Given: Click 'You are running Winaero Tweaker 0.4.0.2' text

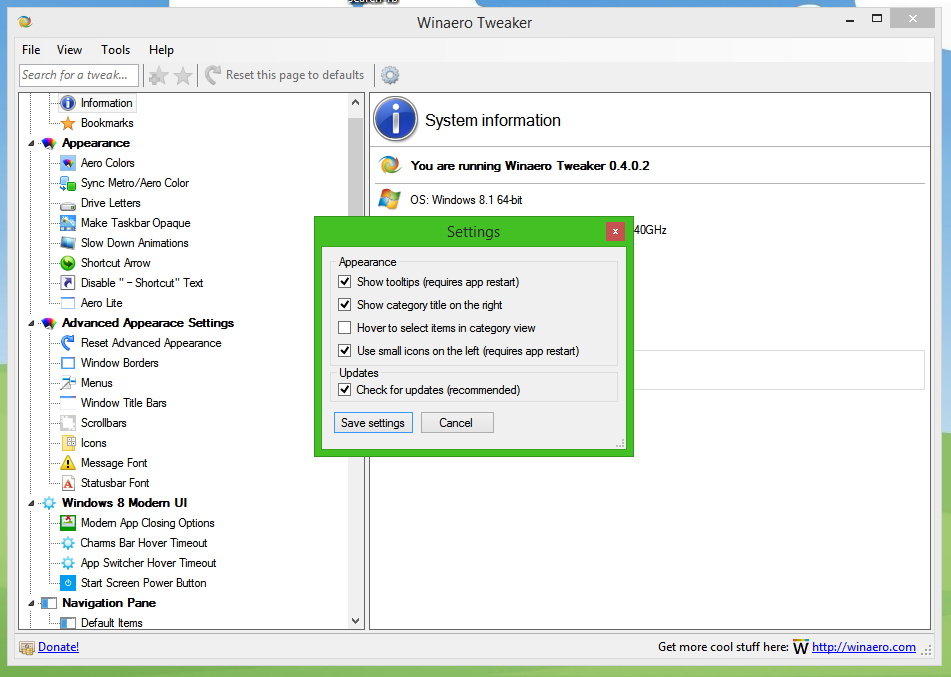Looking at the screenshot, I should point(529,166).
